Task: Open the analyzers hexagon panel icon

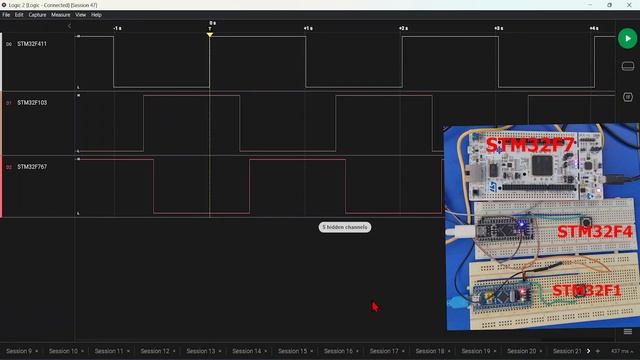Action: click(x=628, y=97)
